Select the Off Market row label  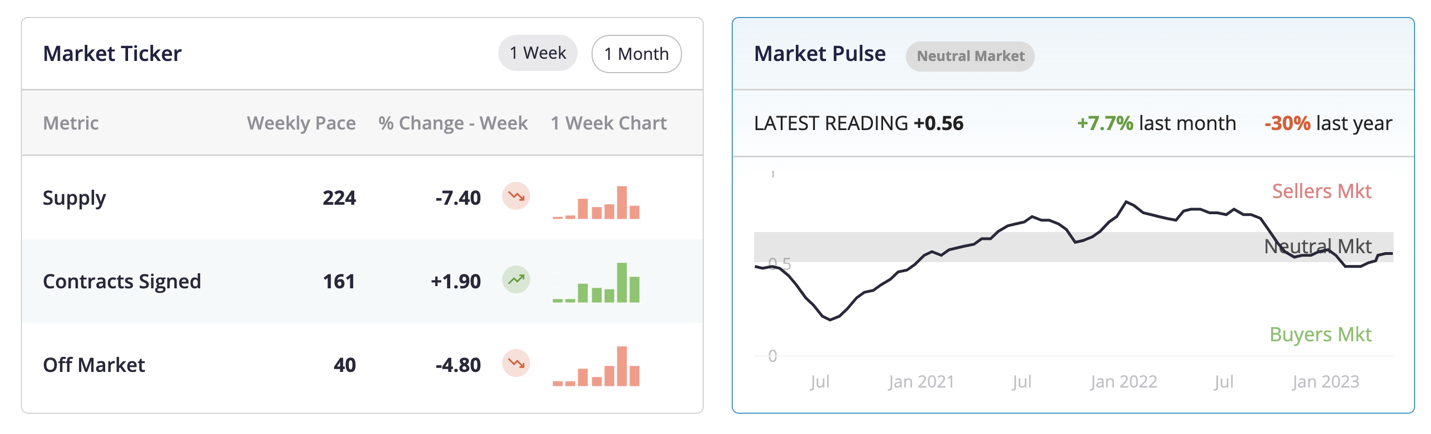(x=94, y=364)
